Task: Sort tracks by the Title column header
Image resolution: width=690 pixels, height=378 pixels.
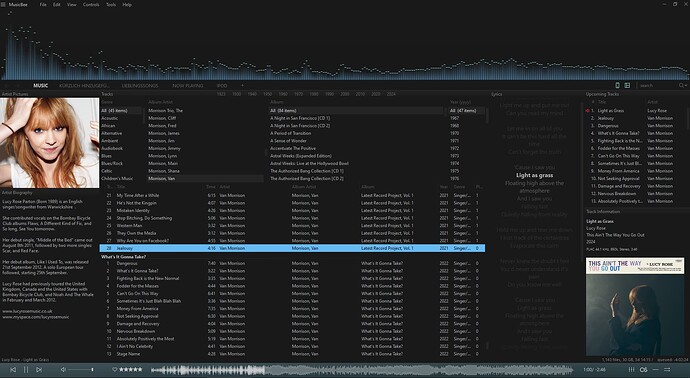Action: [x=121, y=187]
